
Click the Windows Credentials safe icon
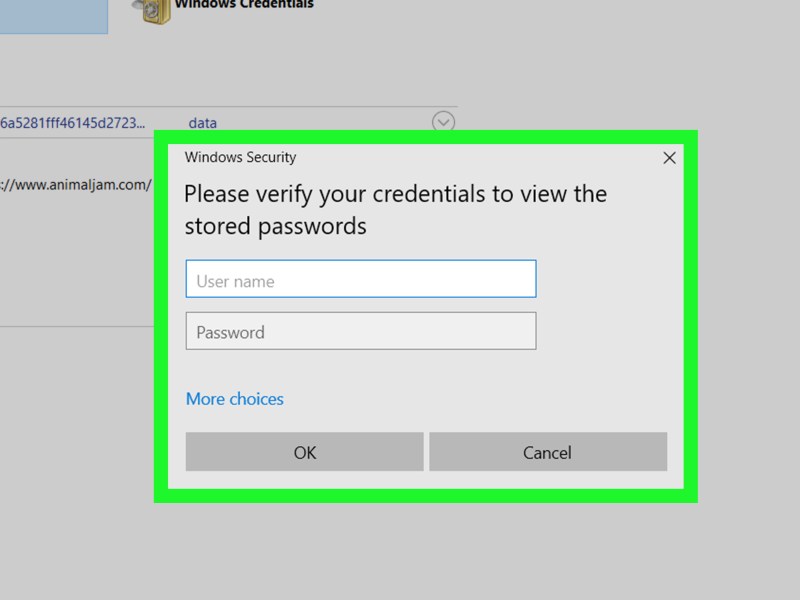click(152, 11)
